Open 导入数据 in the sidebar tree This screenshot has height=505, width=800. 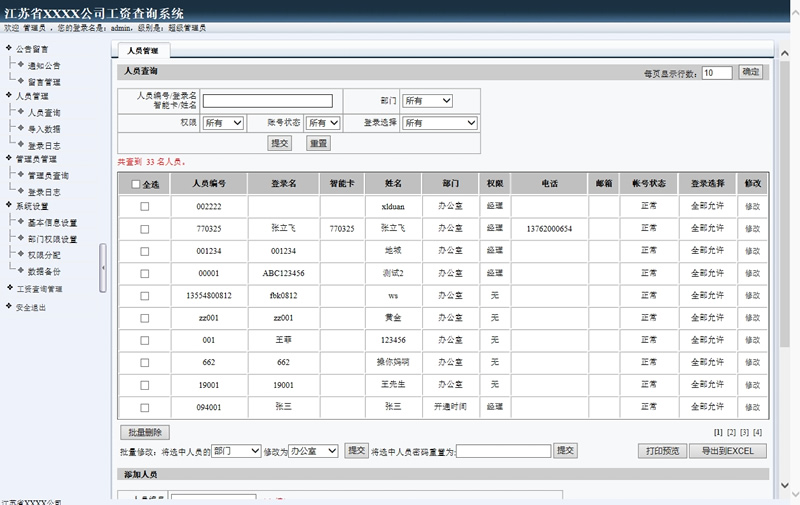pos(44,129)
